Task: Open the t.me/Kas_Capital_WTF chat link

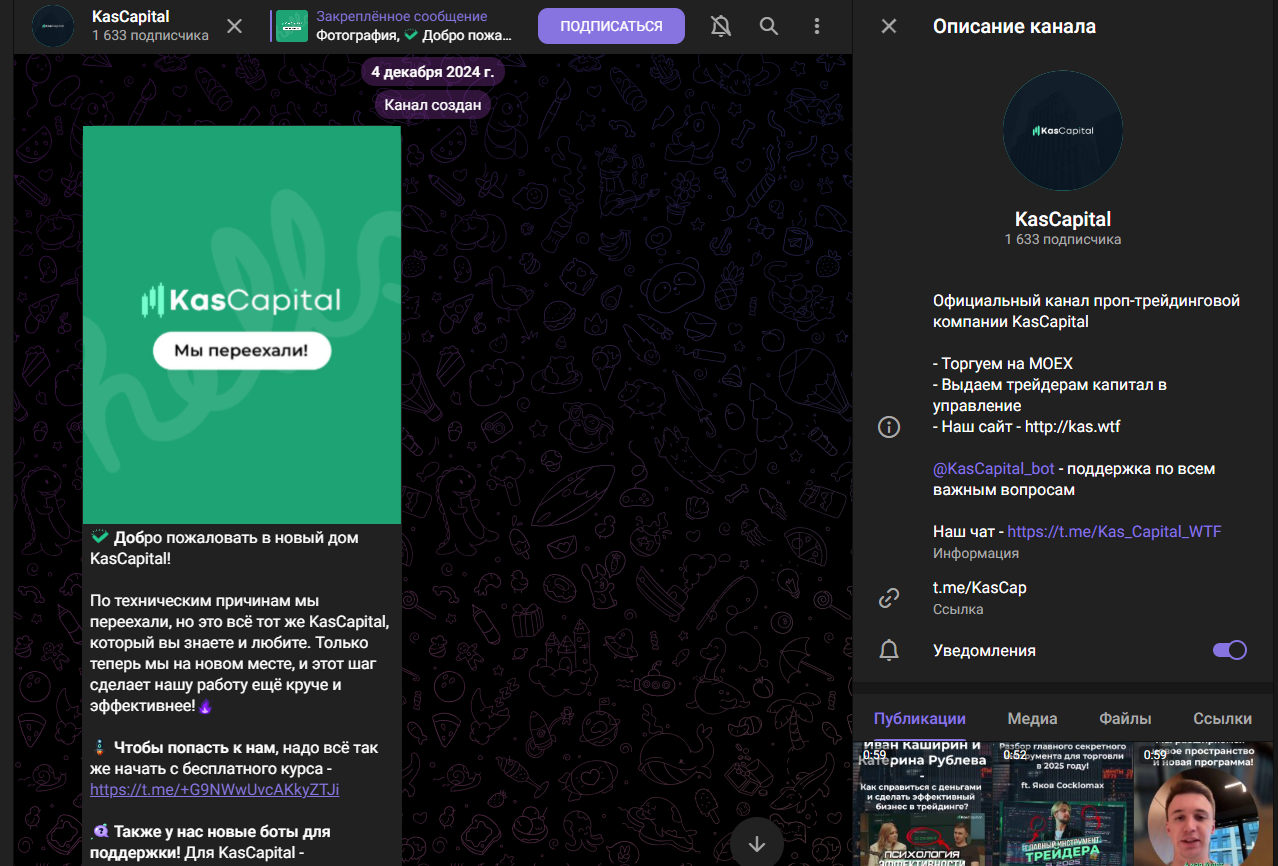Action: (x=1114, y=532)
